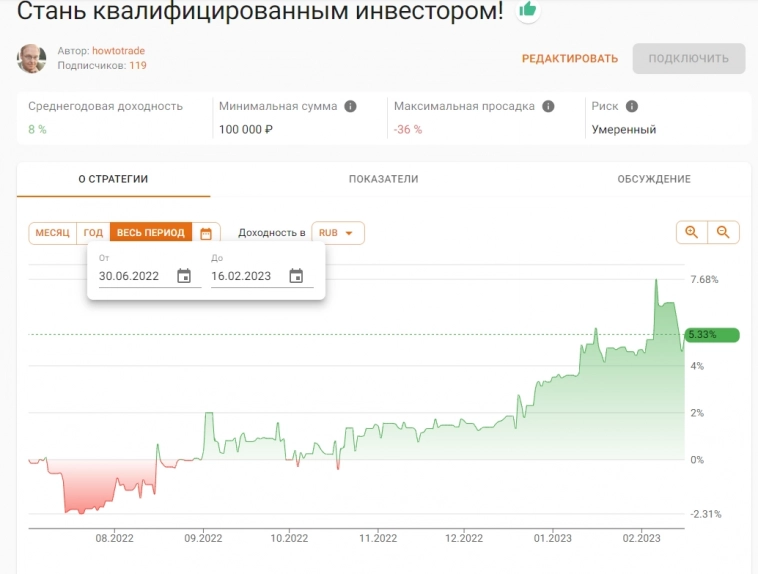Open the author avatar photo
This screenshot has height=574, width=758.
click(32, 59)
